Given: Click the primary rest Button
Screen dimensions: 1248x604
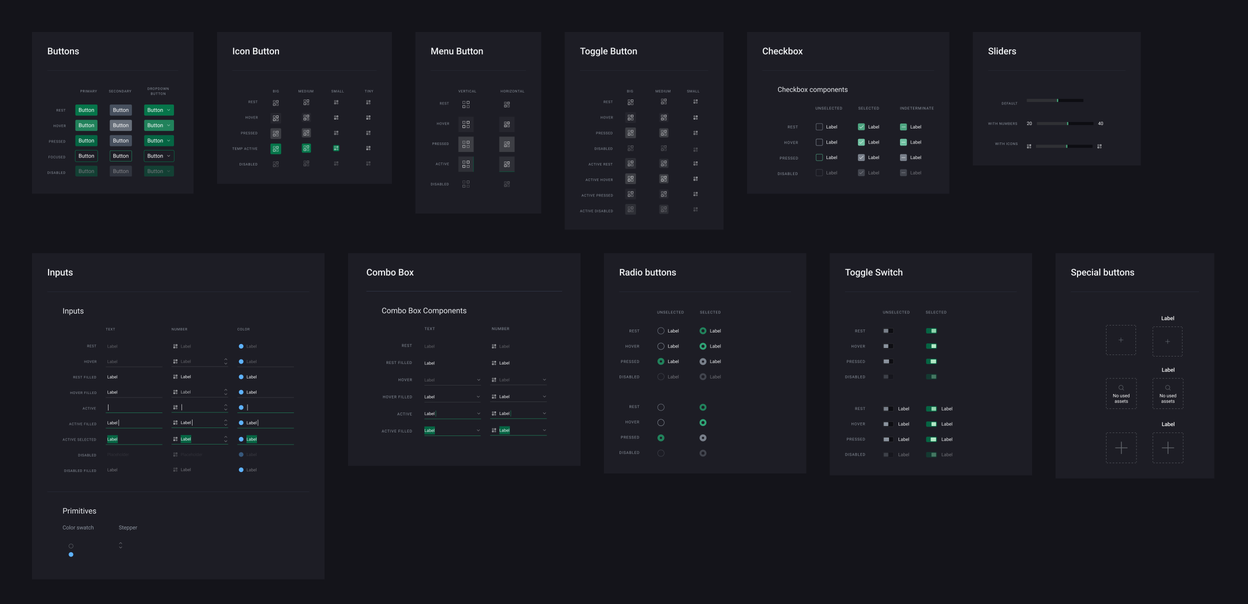Looking at the screenshot, I should (87, 110).
